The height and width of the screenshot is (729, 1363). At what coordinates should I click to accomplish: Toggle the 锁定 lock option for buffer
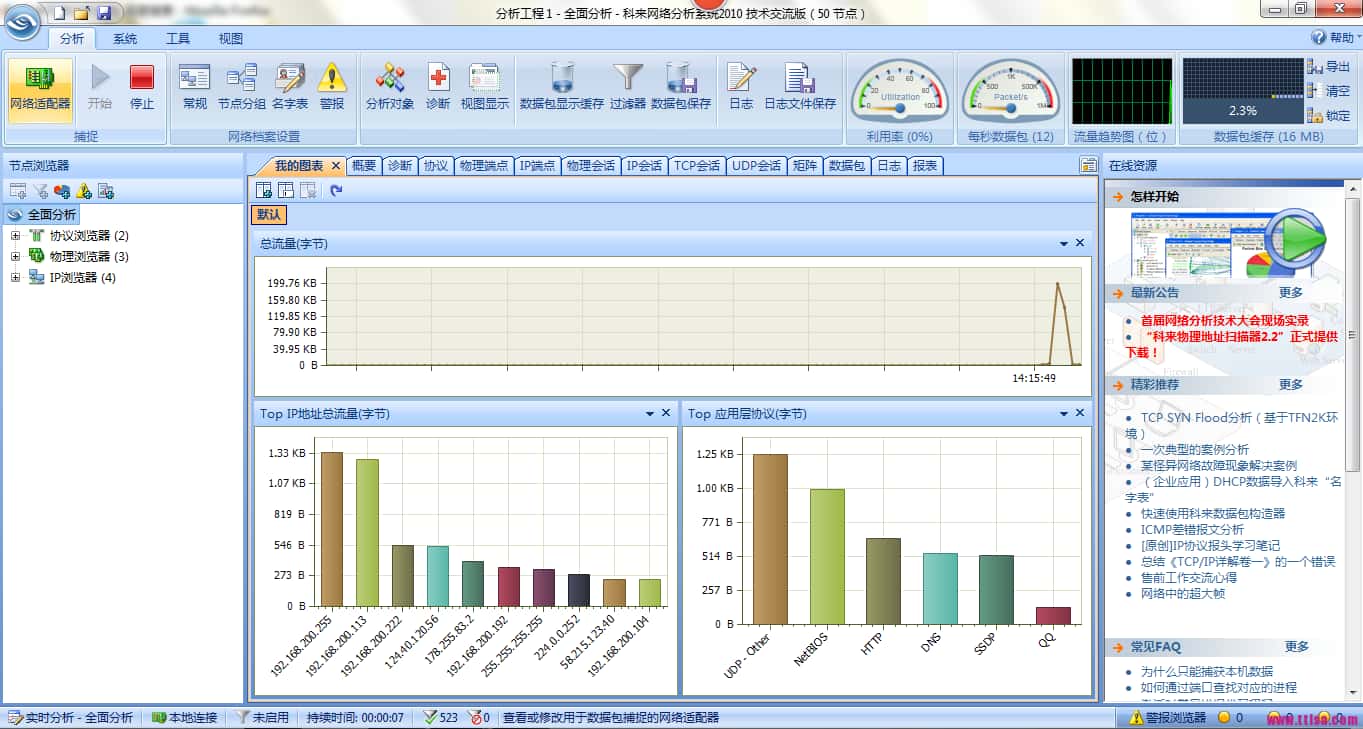point(1329,116)
